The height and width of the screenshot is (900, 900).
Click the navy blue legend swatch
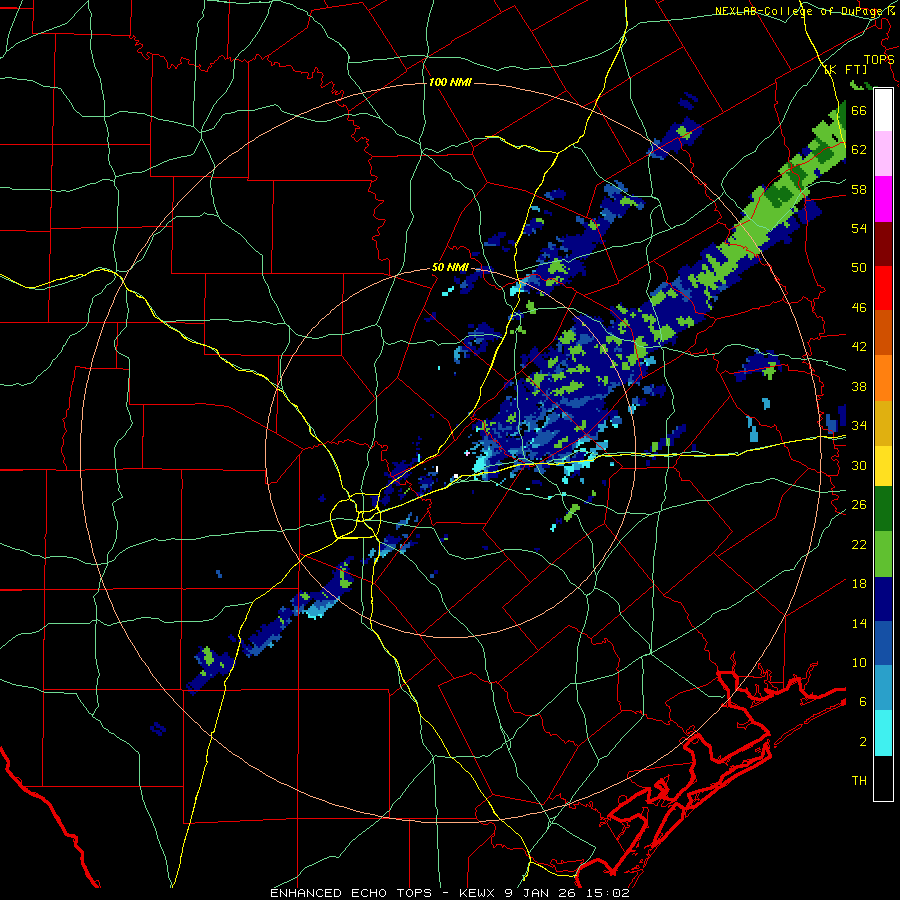883,599
